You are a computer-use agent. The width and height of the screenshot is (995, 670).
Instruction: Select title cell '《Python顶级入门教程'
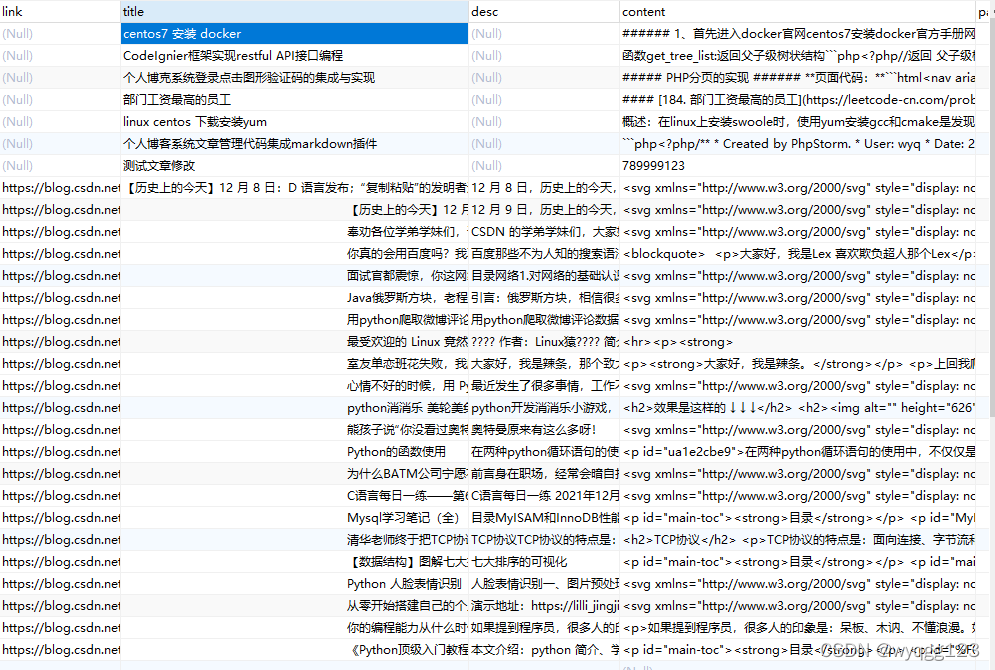click(294, 650)
